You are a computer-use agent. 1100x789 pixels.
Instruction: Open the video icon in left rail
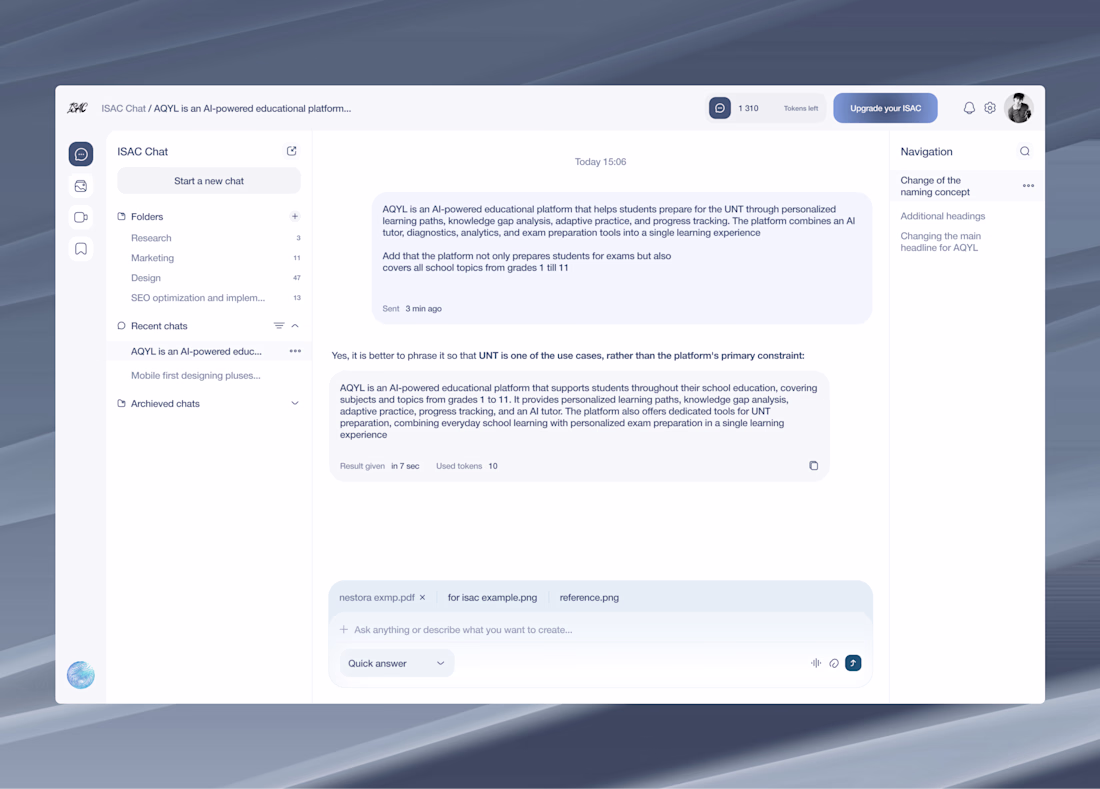(81, 217)
